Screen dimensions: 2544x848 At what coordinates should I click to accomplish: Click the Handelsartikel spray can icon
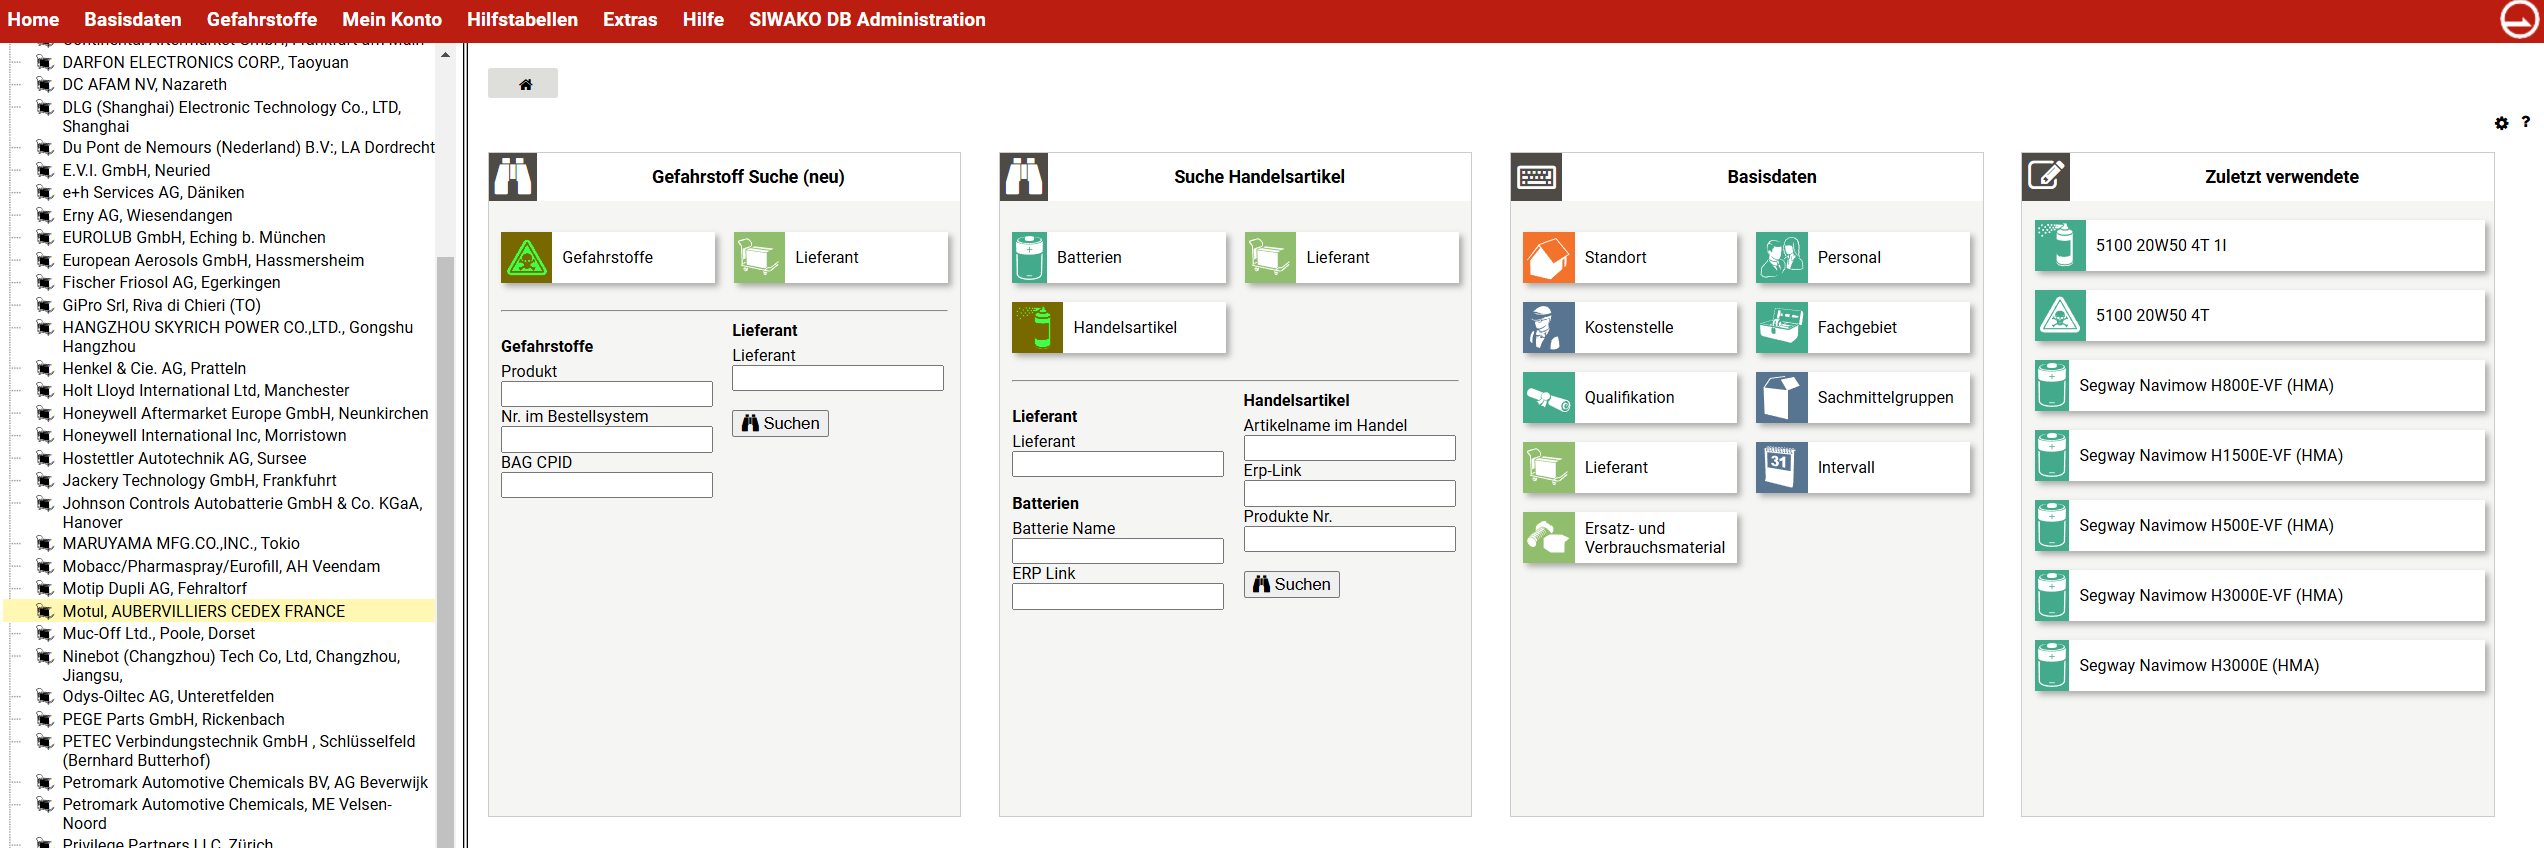[x=1037, y=328]
